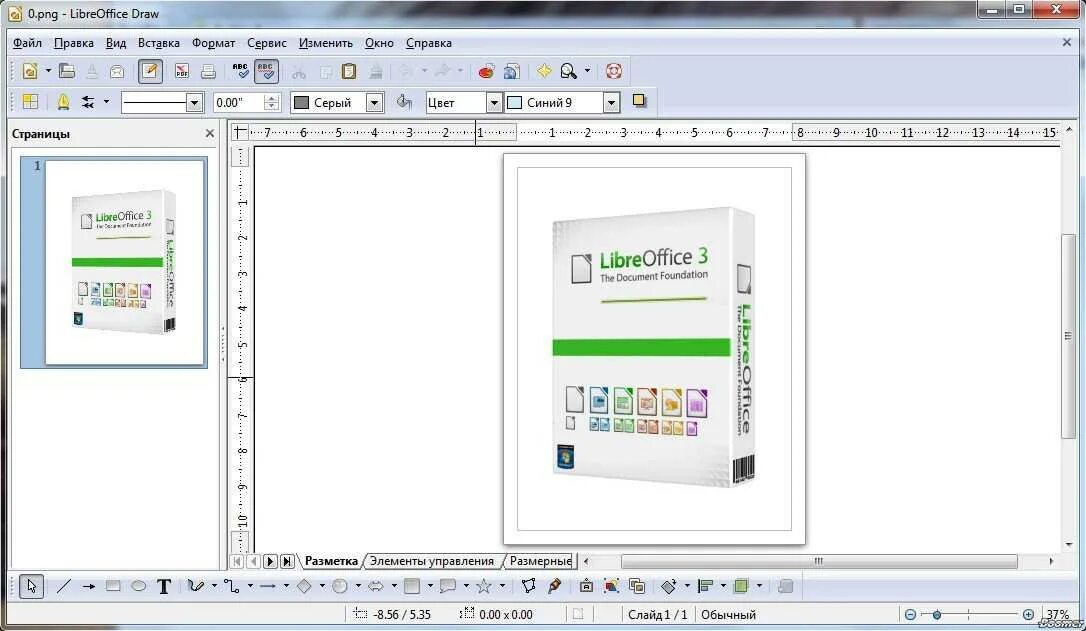The width and height of the screenshot is (1086, 631).
Task: Click the Paste clipboard icon
Action: [x=349, y=71]
